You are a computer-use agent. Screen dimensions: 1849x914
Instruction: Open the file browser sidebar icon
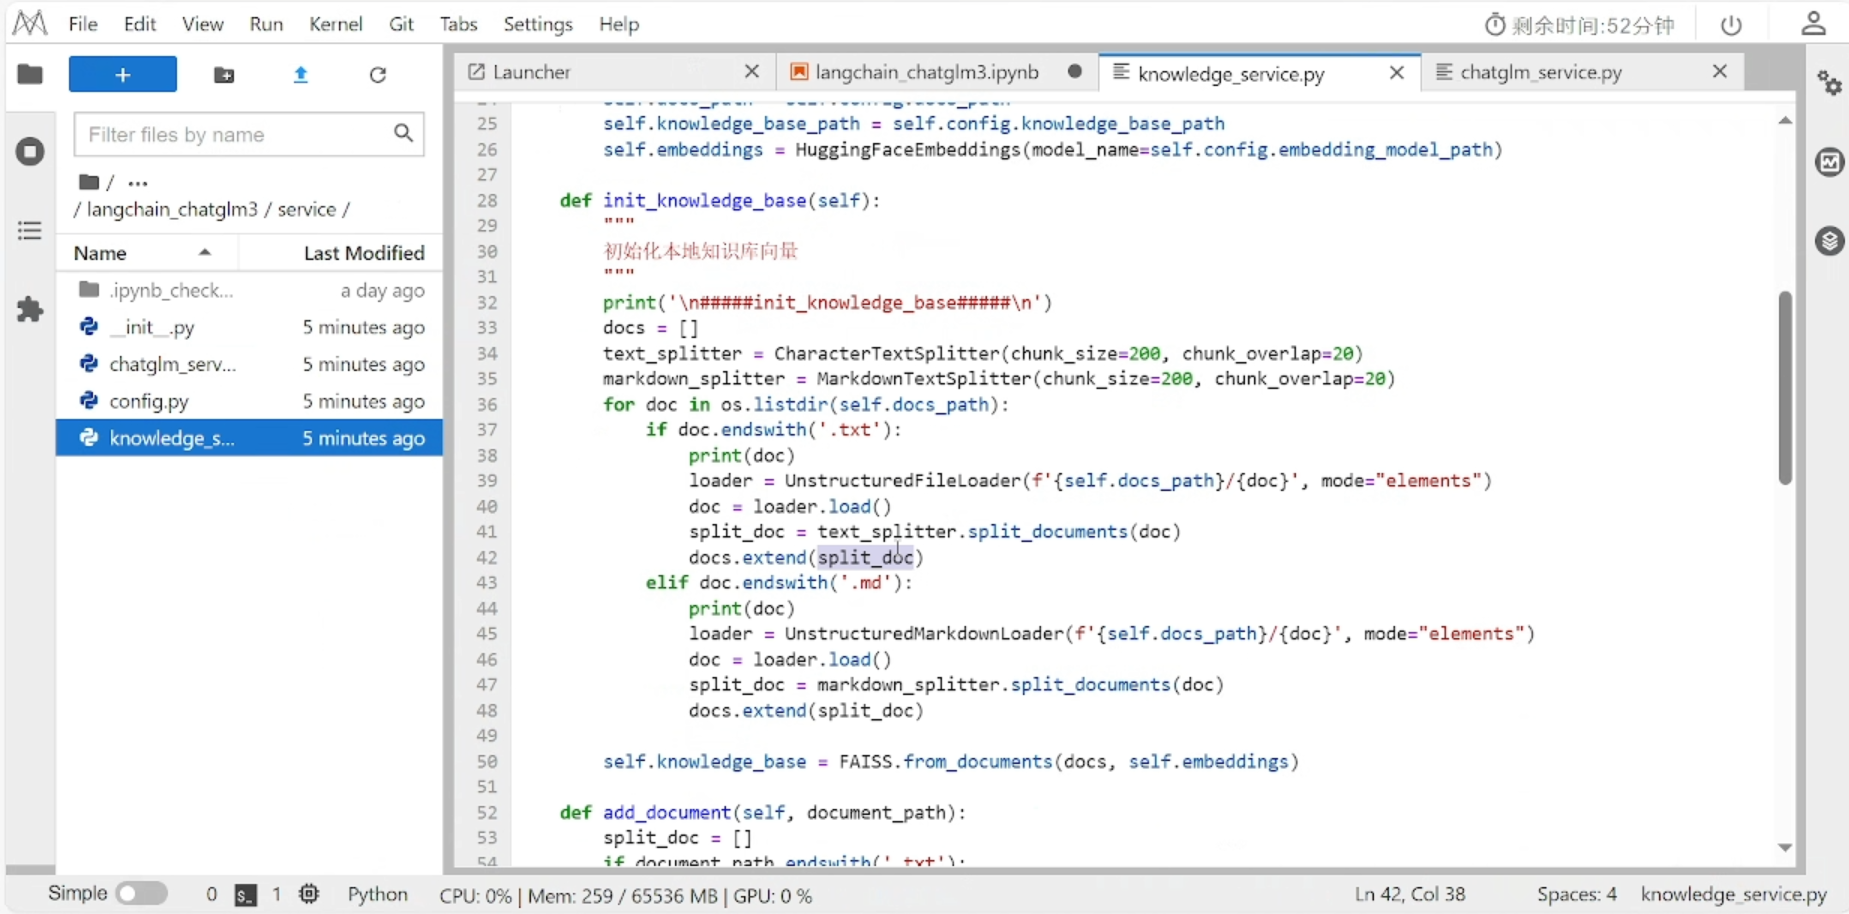[x=30, y=74]
